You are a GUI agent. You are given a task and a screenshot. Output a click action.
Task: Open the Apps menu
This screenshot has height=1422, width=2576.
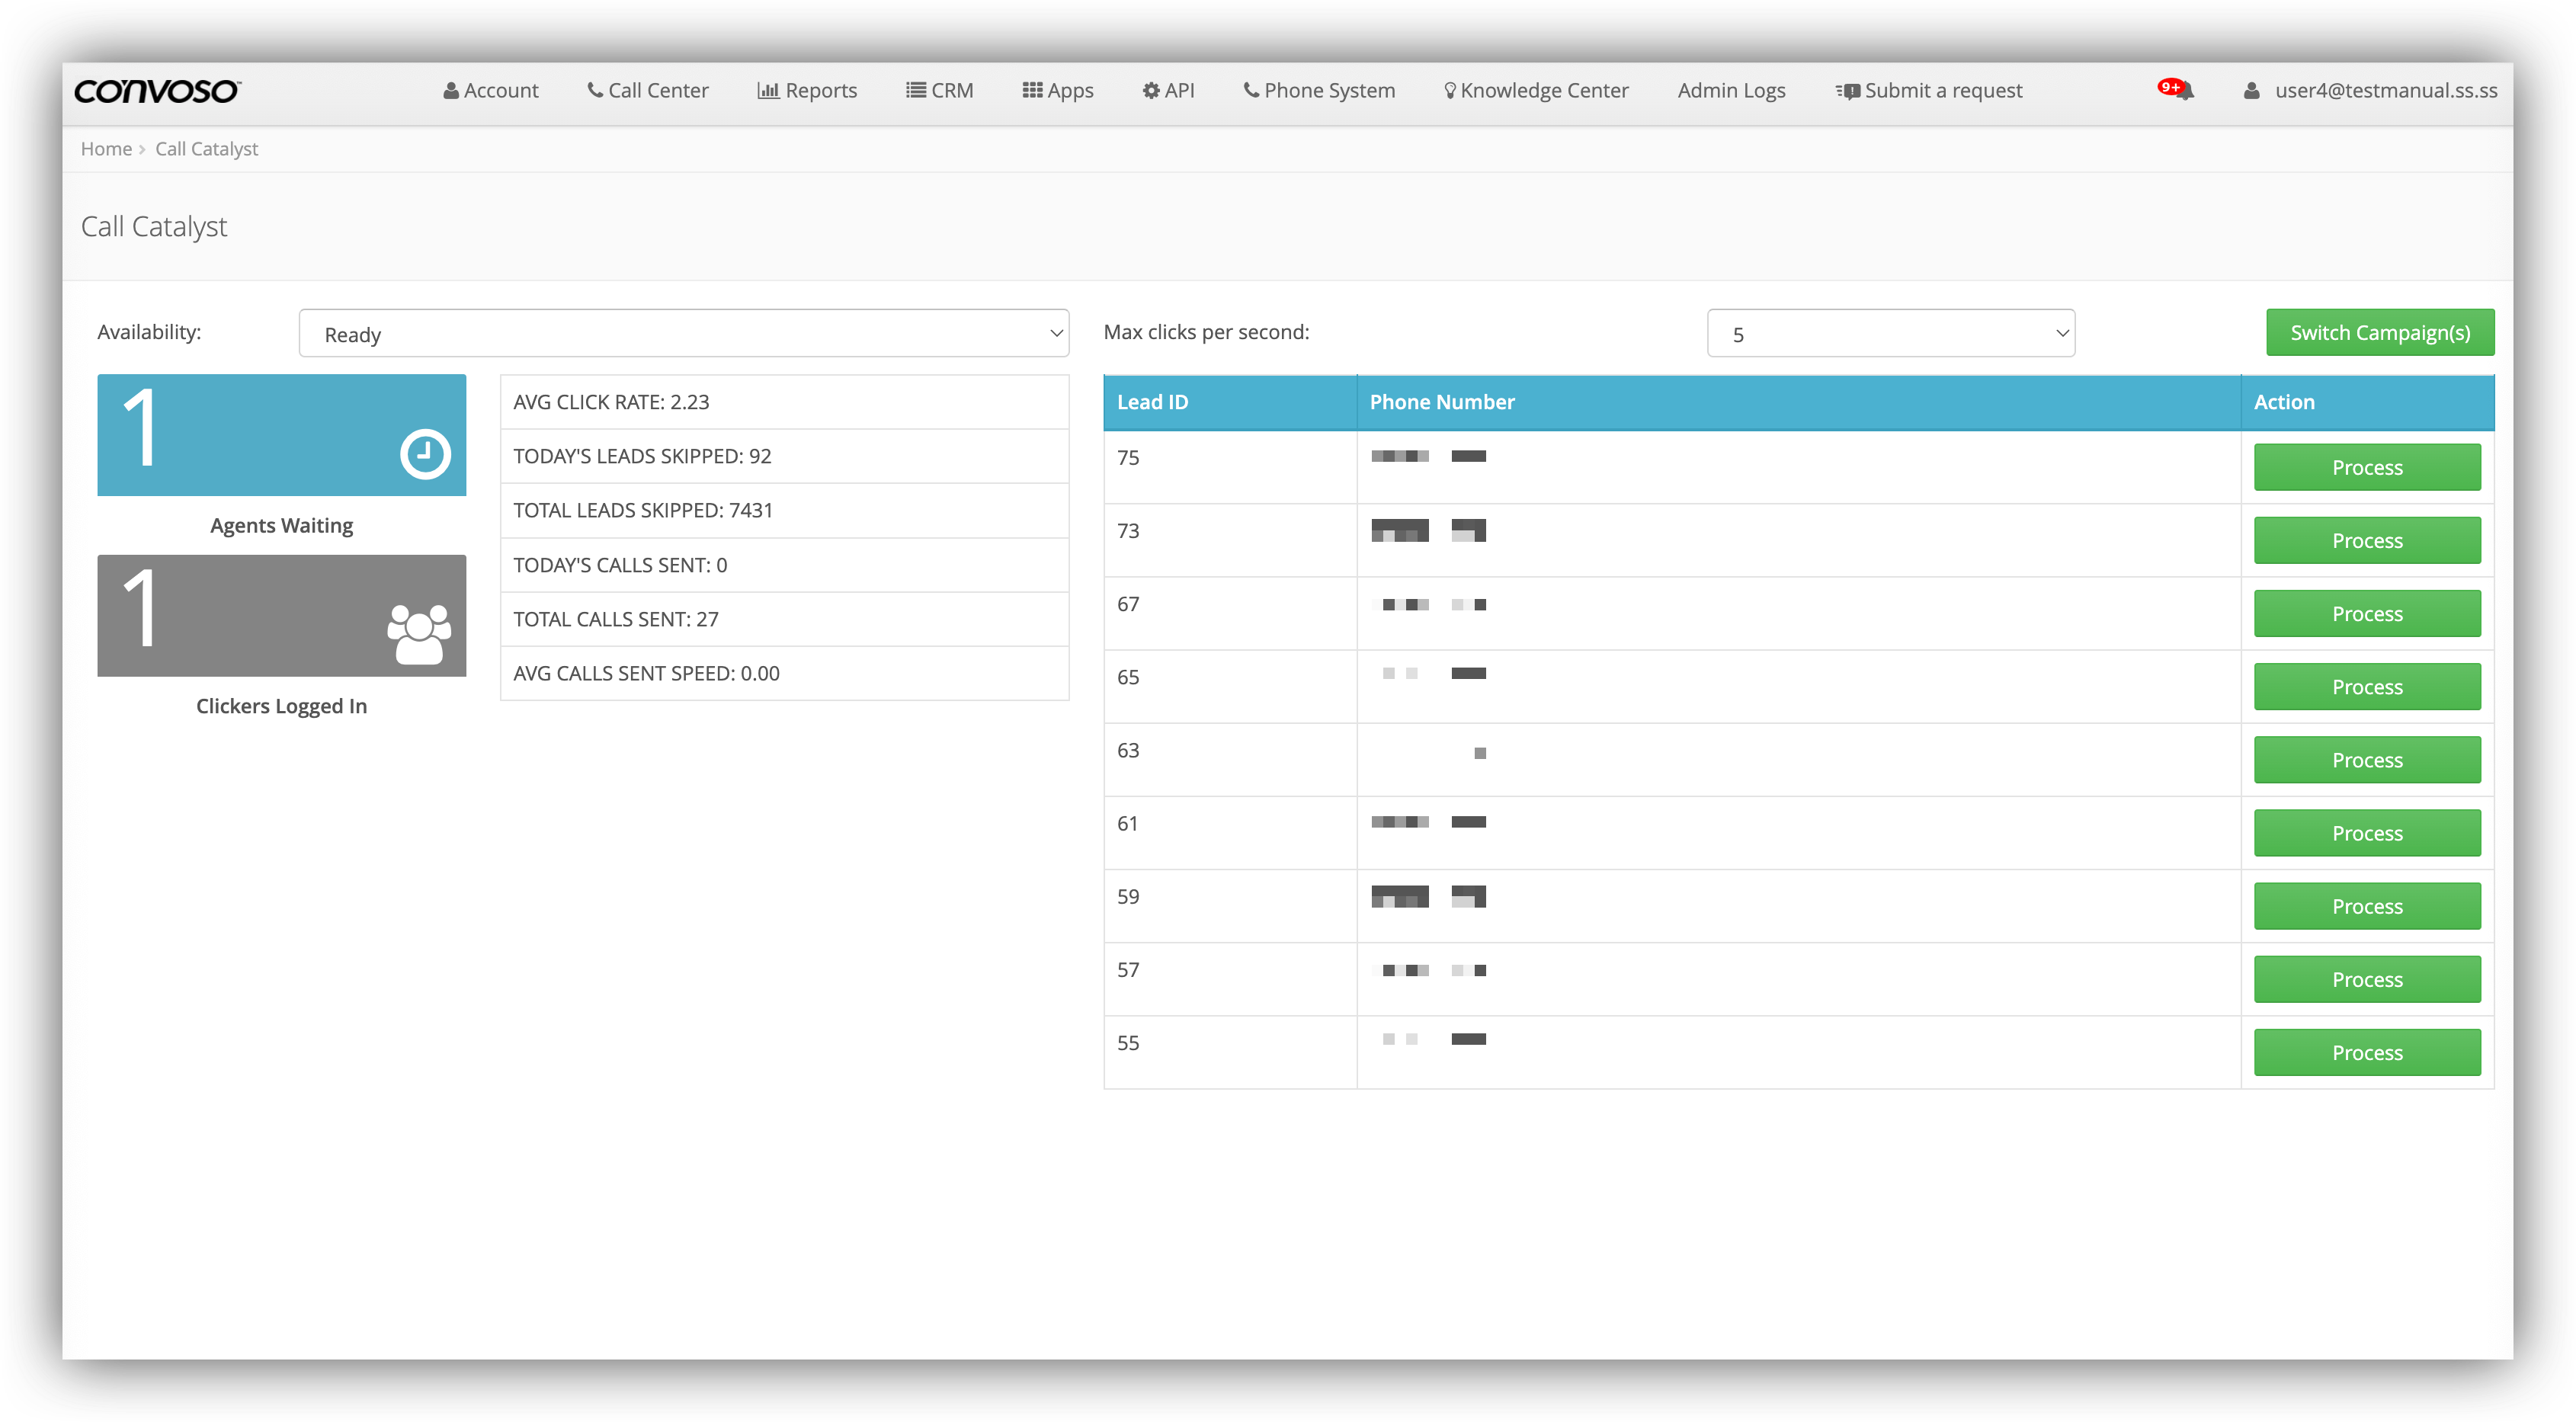click(1058, 91)
